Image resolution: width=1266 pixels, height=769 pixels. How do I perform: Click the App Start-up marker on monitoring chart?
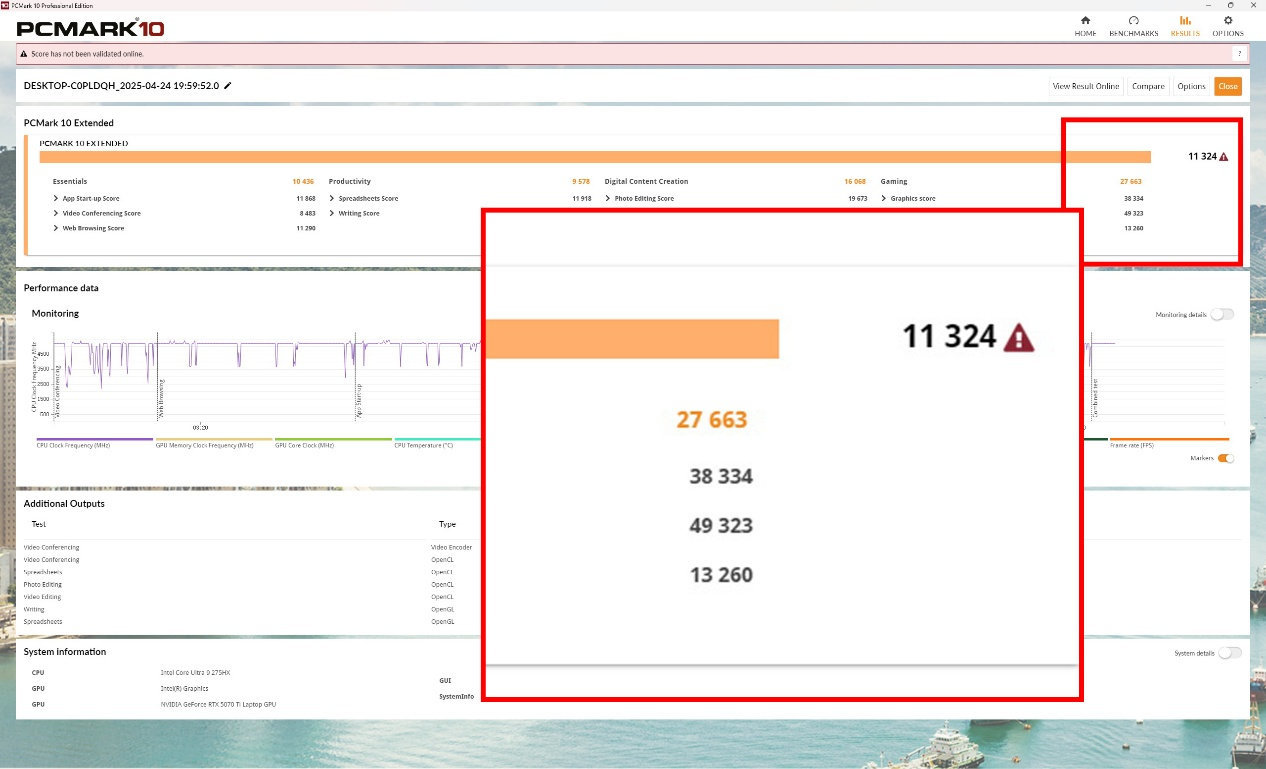pyautogui.click(x=360, y=398)
